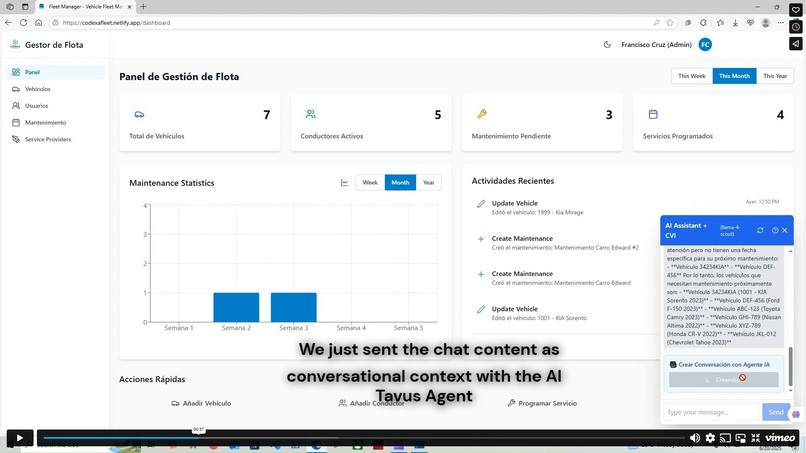The height and width of the screenshot is (453, 806).
Task: Click the Semana 3 chart bar
Action: click(x=294, y=307)
